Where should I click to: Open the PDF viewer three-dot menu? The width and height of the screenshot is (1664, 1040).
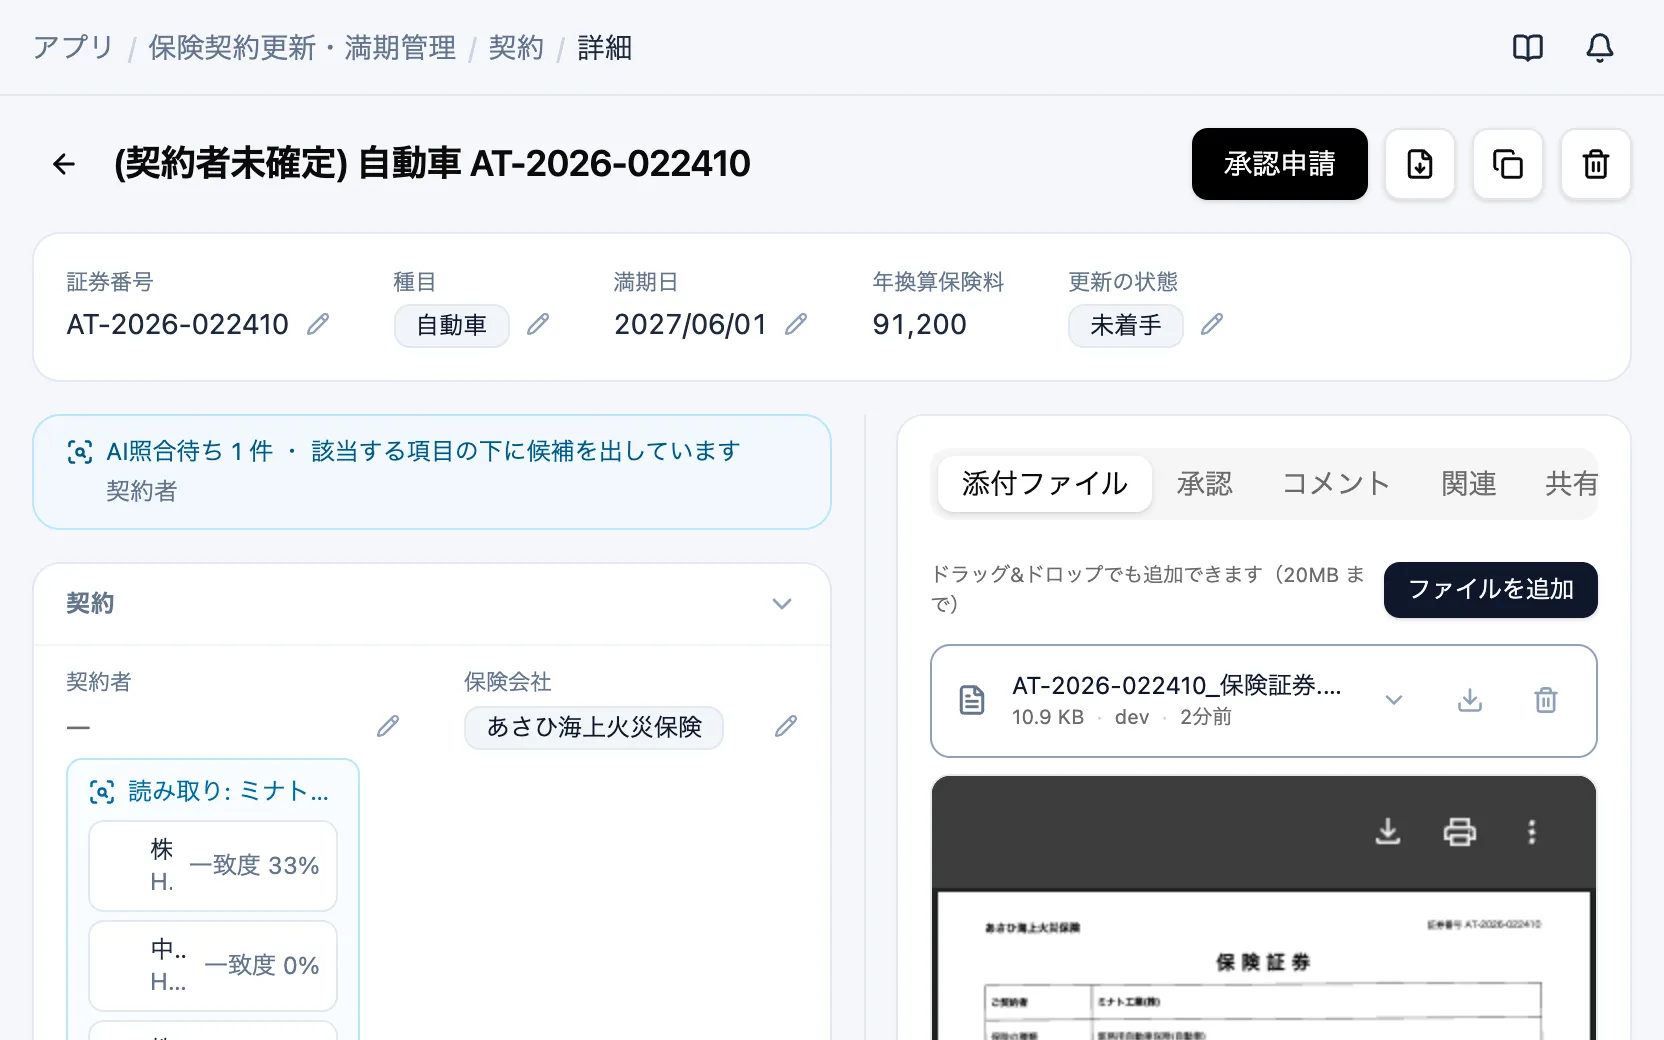tap(1532, 831)
